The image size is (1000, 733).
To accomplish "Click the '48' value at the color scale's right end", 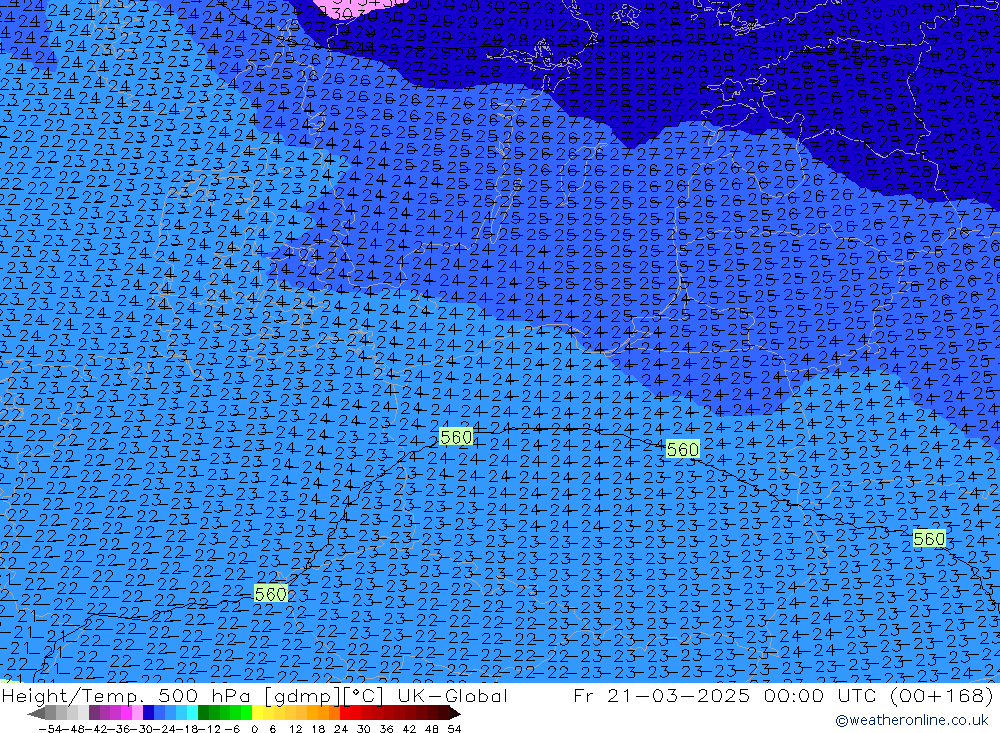I will (x=431, y=728).
